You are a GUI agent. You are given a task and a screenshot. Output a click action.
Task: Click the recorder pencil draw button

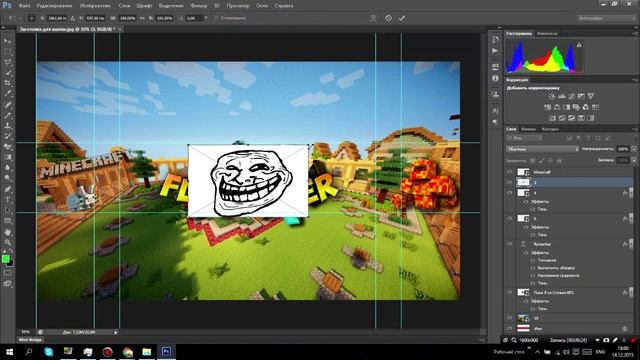(616, 340)
